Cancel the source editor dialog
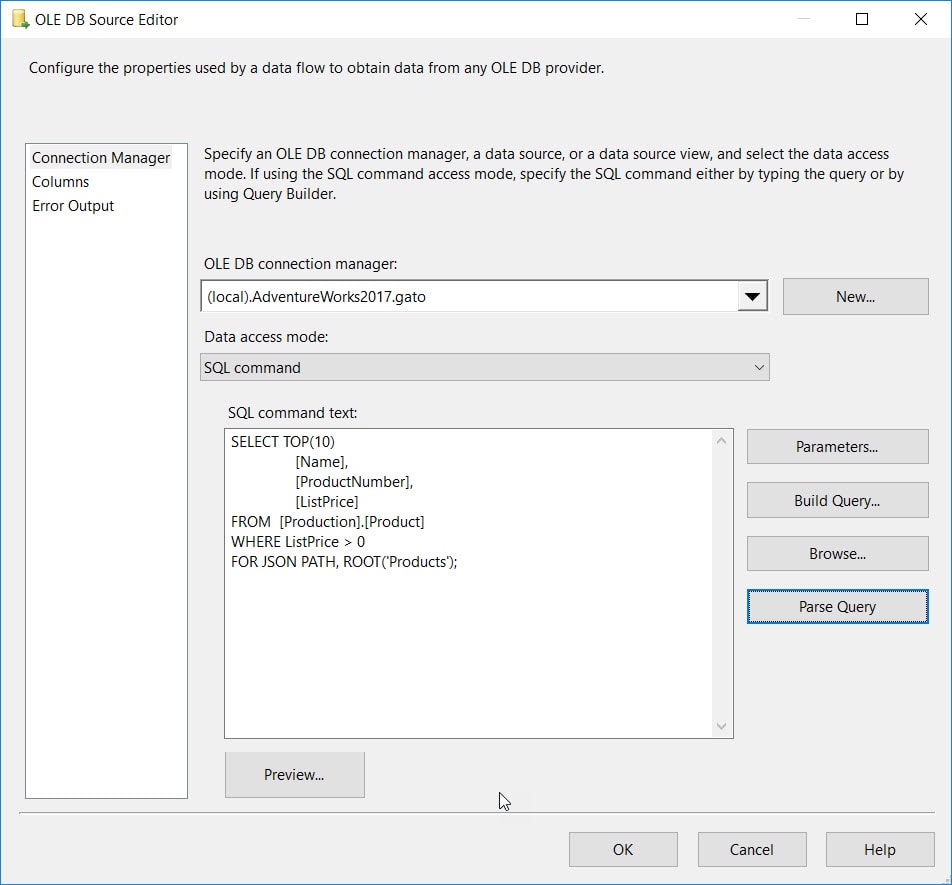Image resolution: width=952 pixels, height=885 pixels. click(752, 850)
